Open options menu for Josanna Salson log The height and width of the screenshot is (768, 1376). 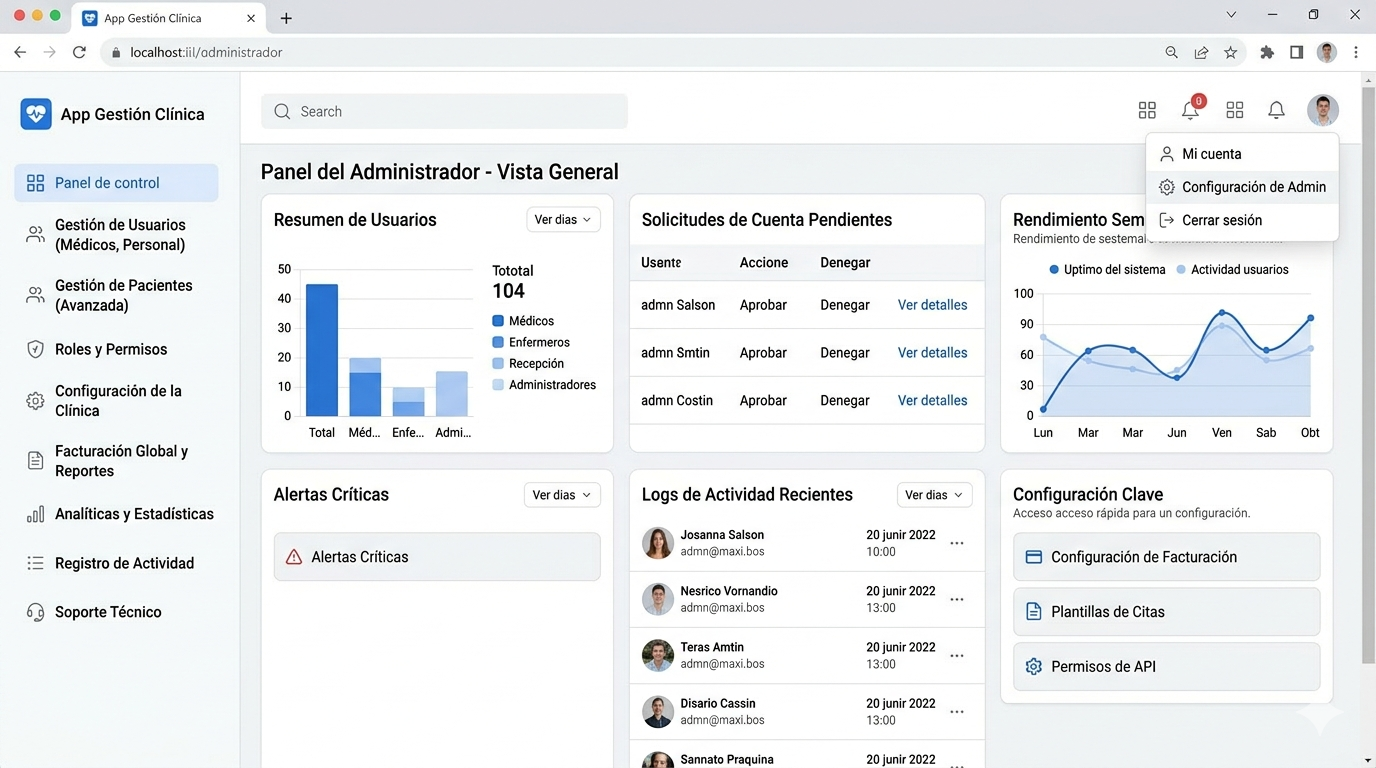957,543
